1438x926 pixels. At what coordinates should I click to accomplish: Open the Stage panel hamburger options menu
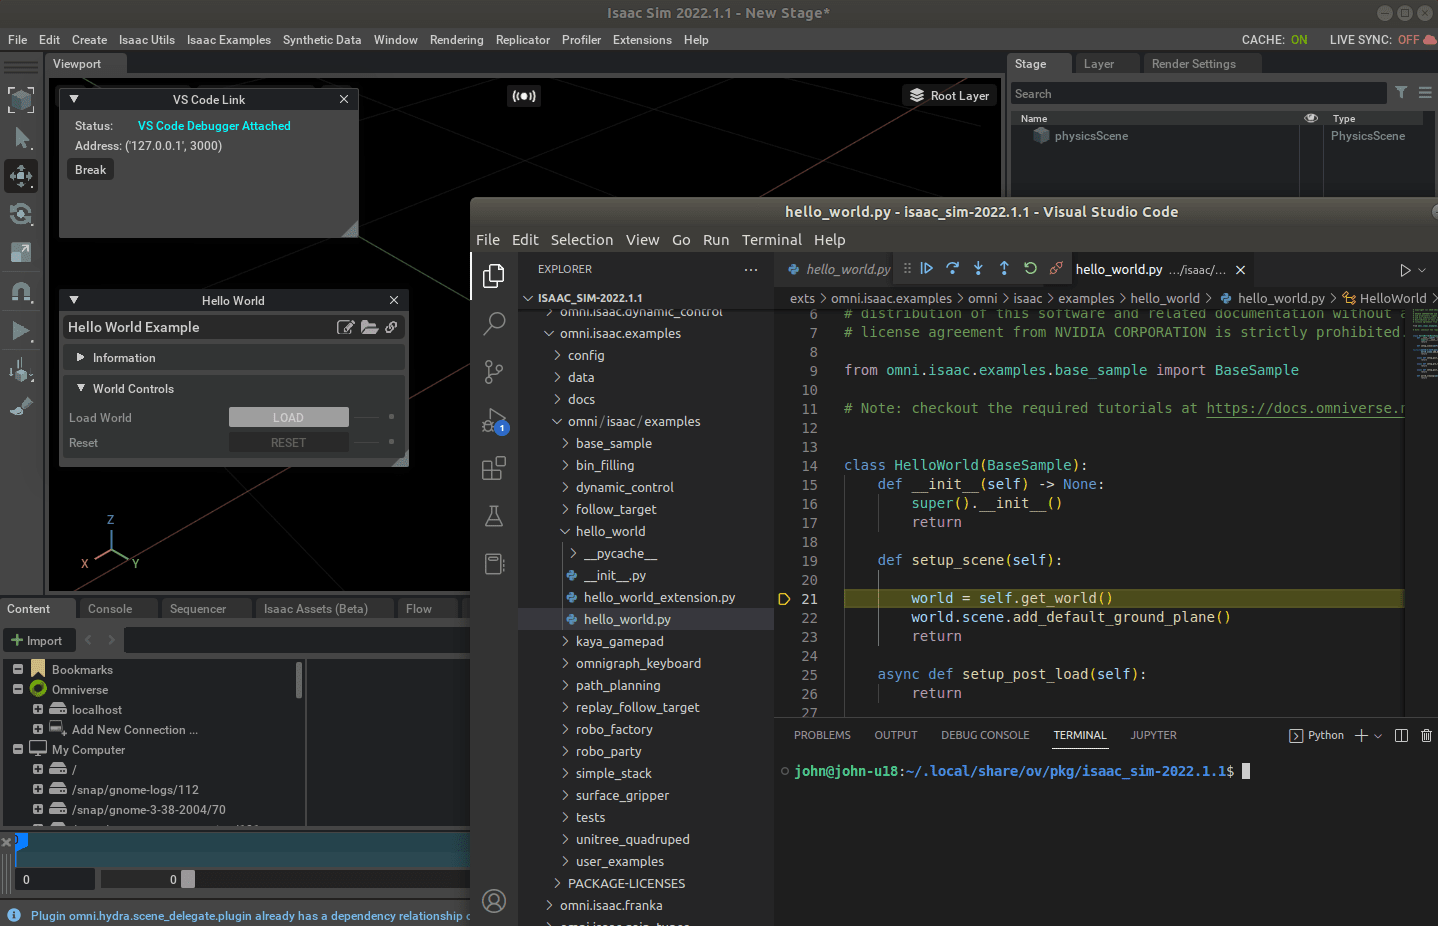(1425, 92)
